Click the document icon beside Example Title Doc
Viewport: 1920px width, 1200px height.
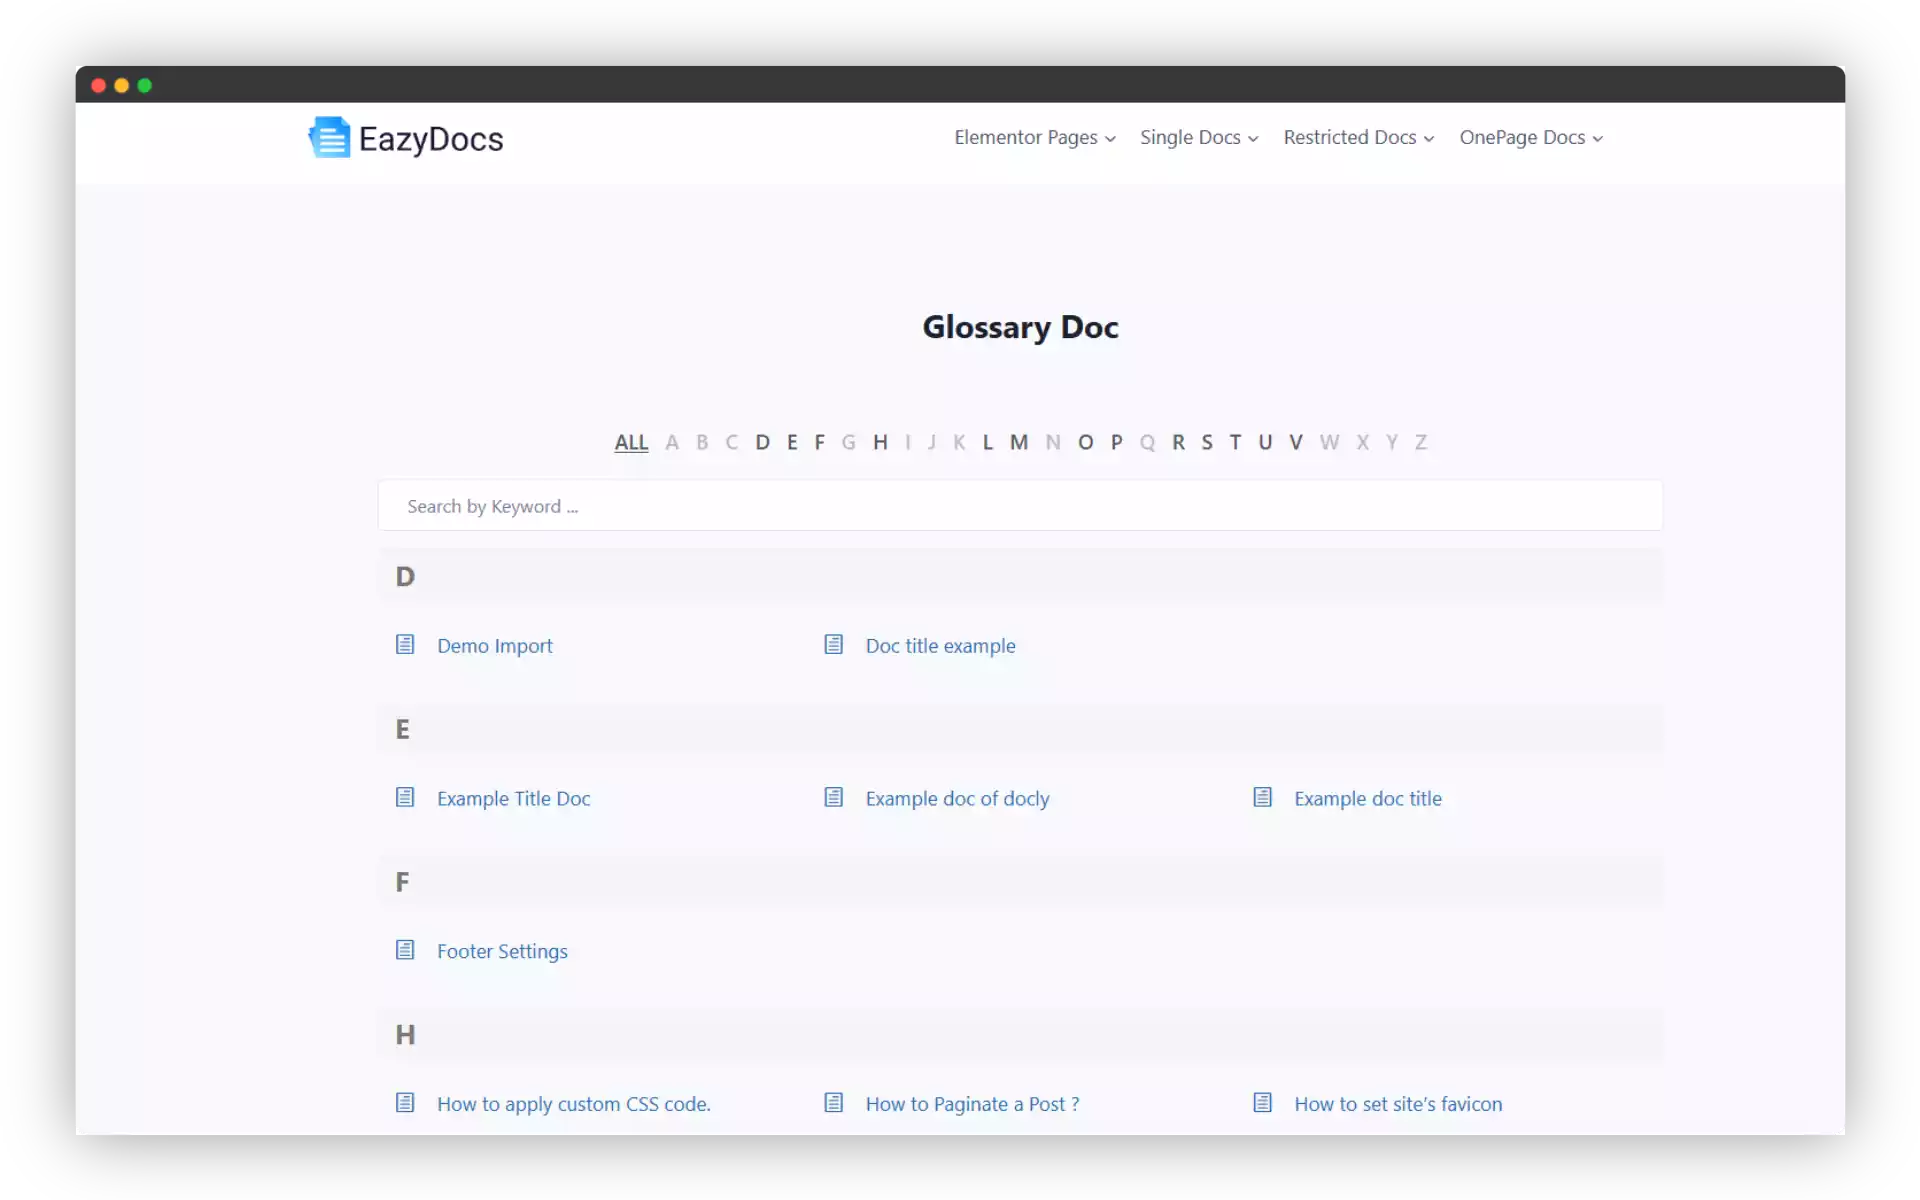coord(406,797)
